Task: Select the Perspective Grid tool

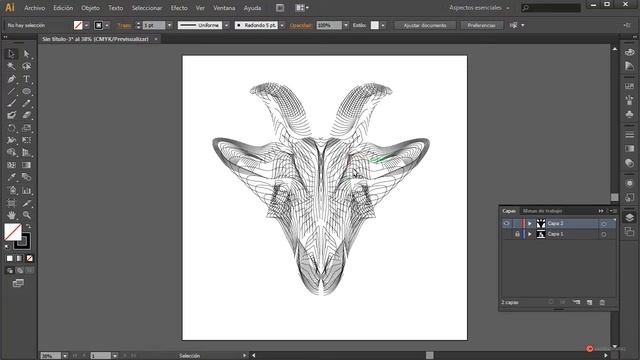Action: tap(27, 152)
